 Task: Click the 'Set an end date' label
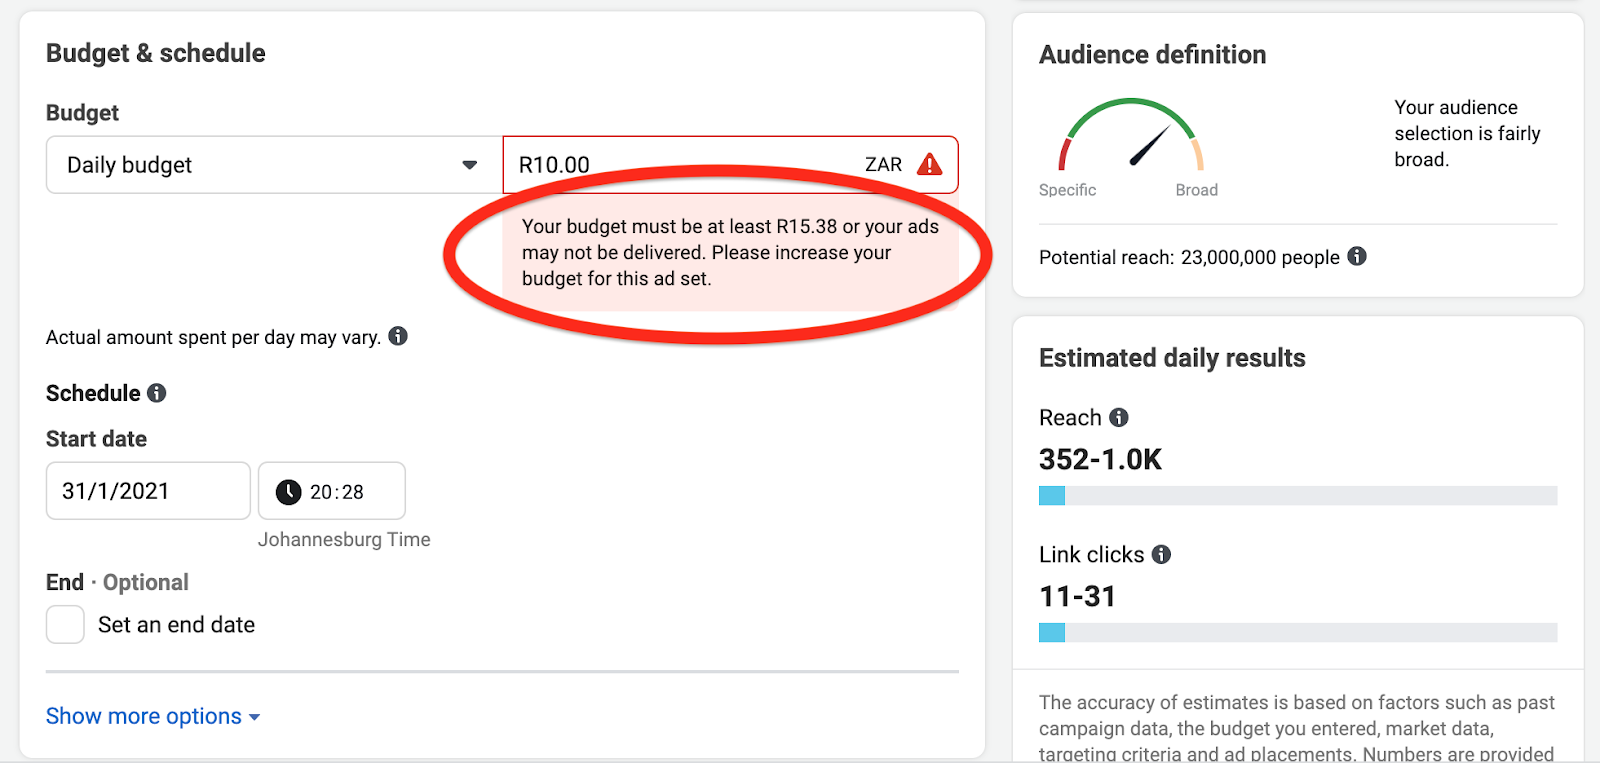(176, 625)
